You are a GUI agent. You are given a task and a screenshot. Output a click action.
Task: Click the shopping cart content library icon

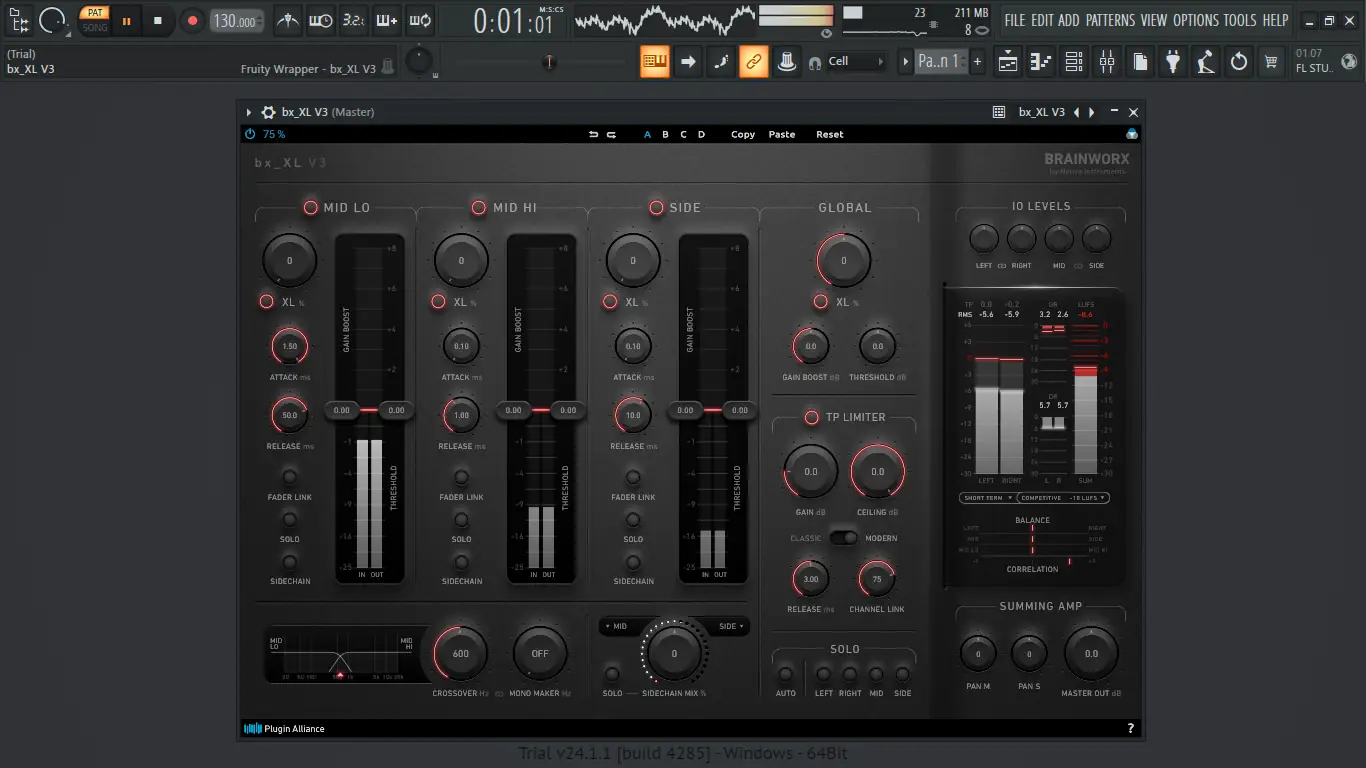(1271, 62)
